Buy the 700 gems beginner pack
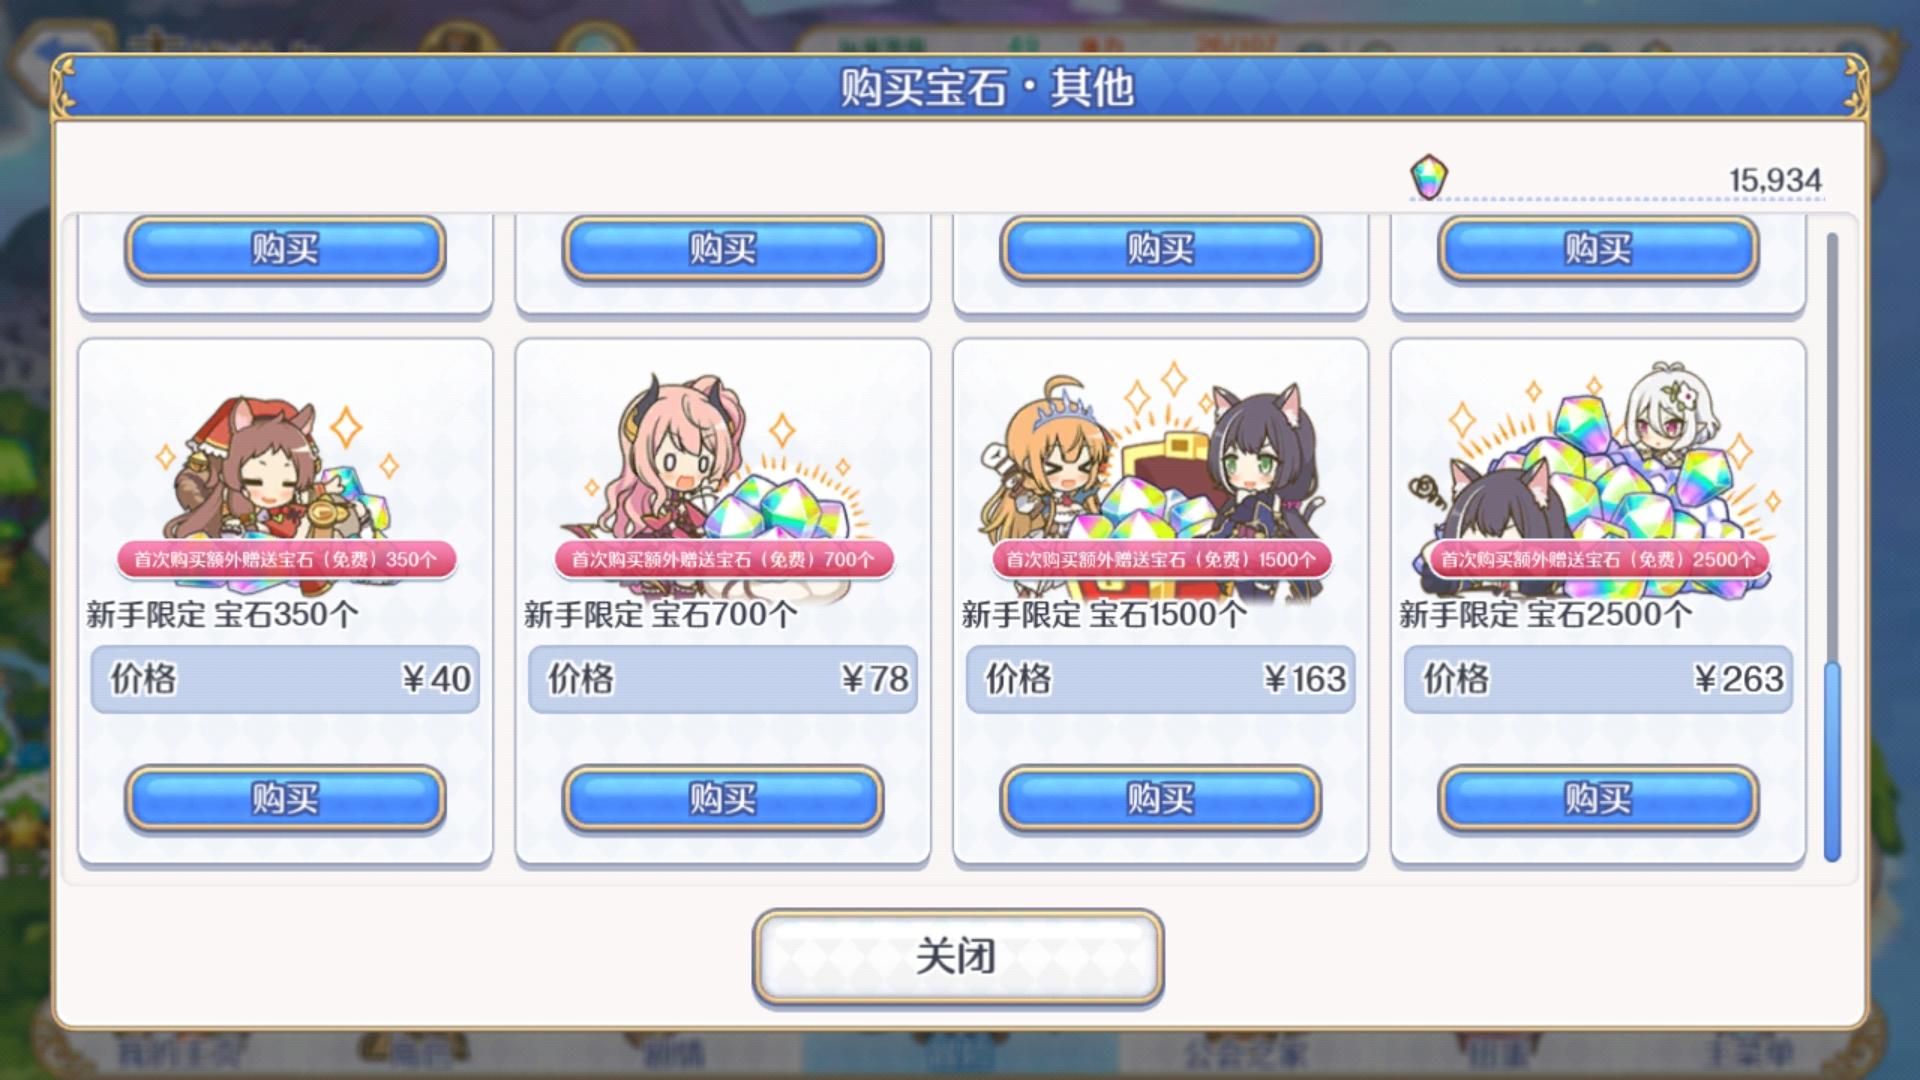 (x=722, y=798)
